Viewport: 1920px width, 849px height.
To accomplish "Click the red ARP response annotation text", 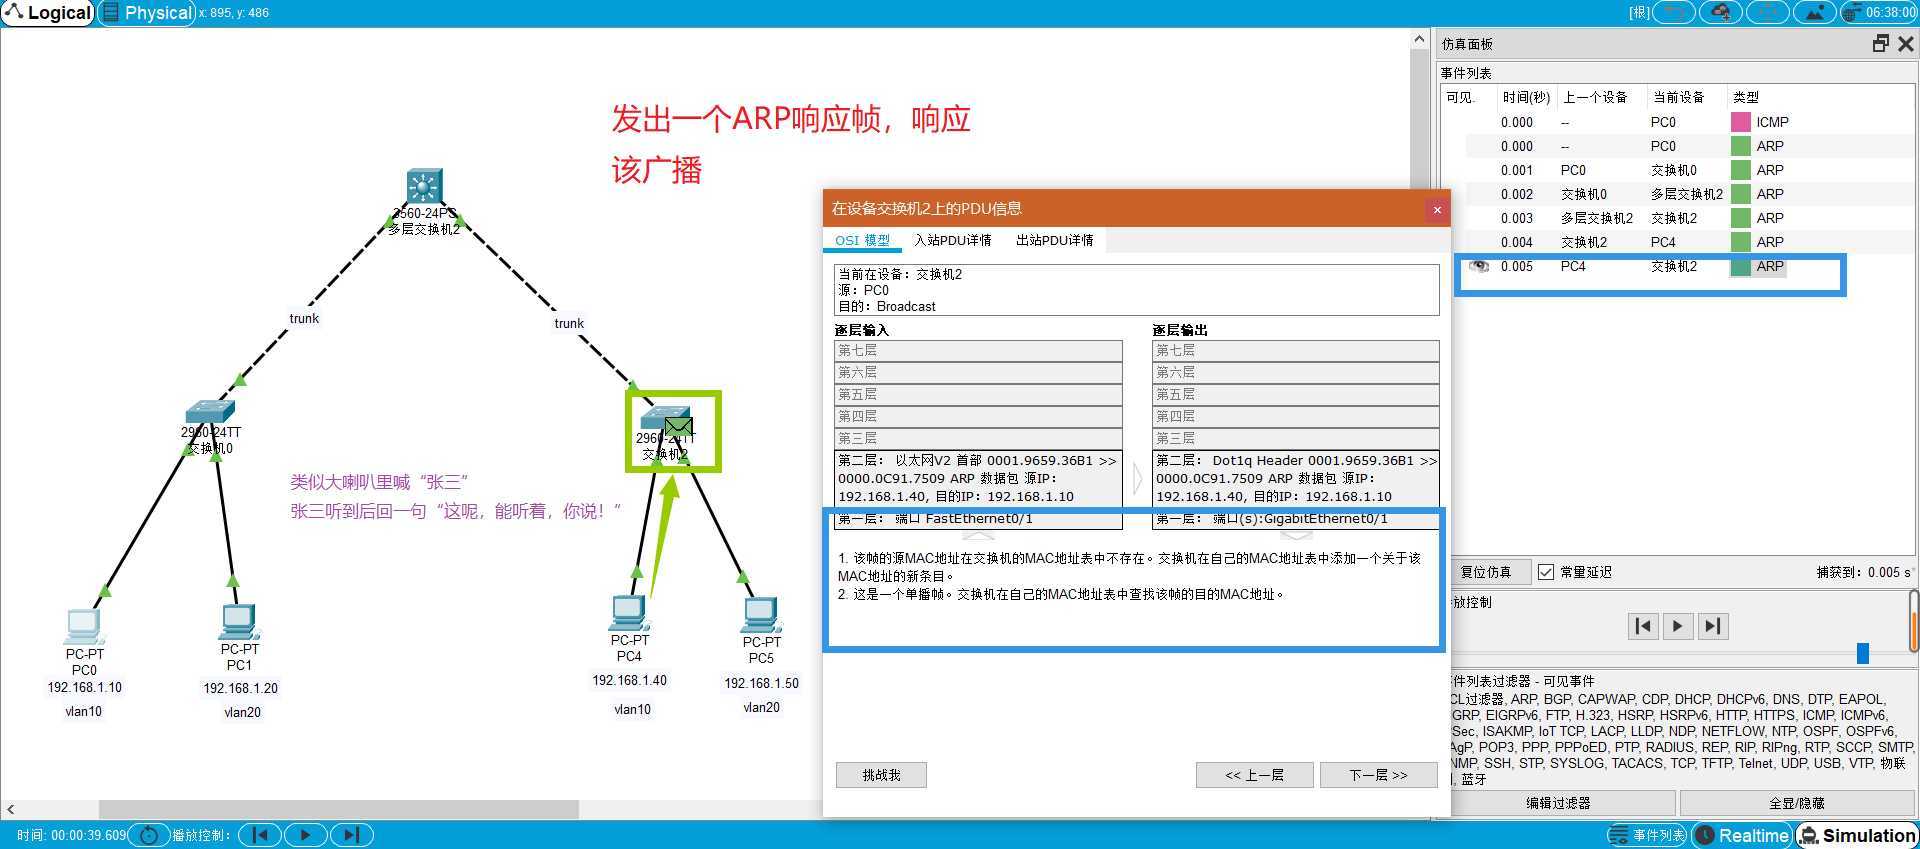I will pyautogui.click(x=791, y=144).
